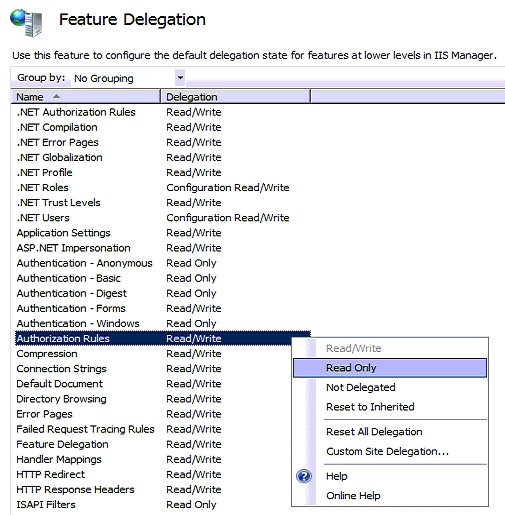Screen dimensions: 505x515
Task: Select the .NET Authorization Rules row
Action: (163, 112)
